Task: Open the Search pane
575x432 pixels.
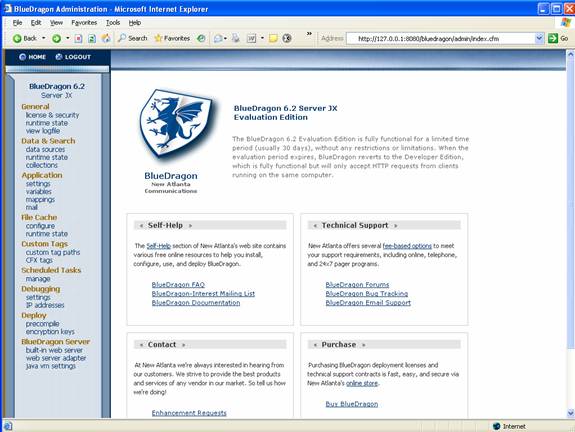Action: (x=132, y=38)
